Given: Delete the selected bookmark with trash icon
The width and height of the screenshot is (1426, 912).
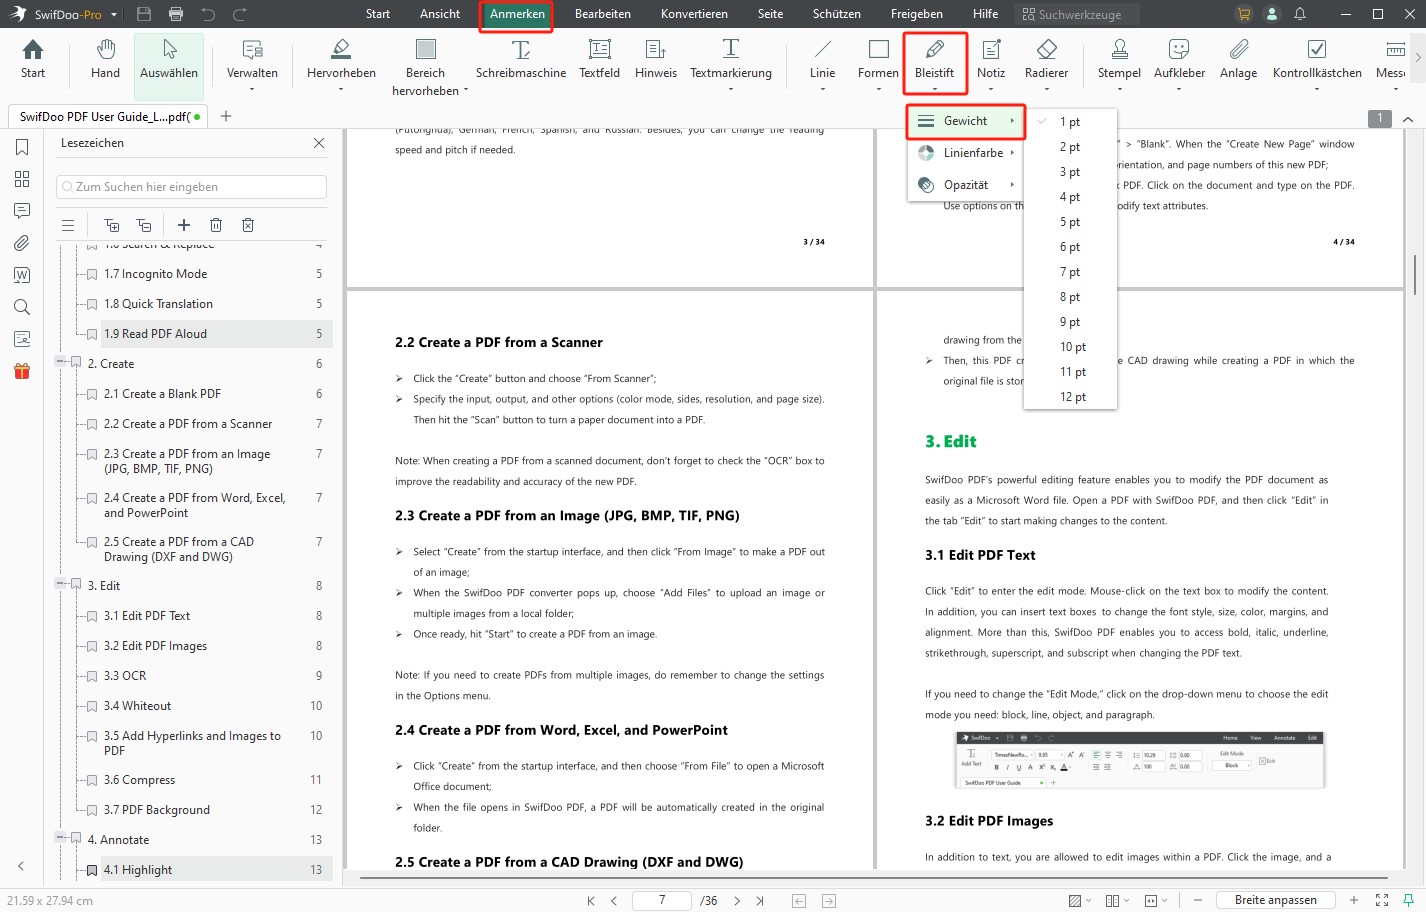Looking at the screenshot, I should pyautogui.click(x=216, y=225).
